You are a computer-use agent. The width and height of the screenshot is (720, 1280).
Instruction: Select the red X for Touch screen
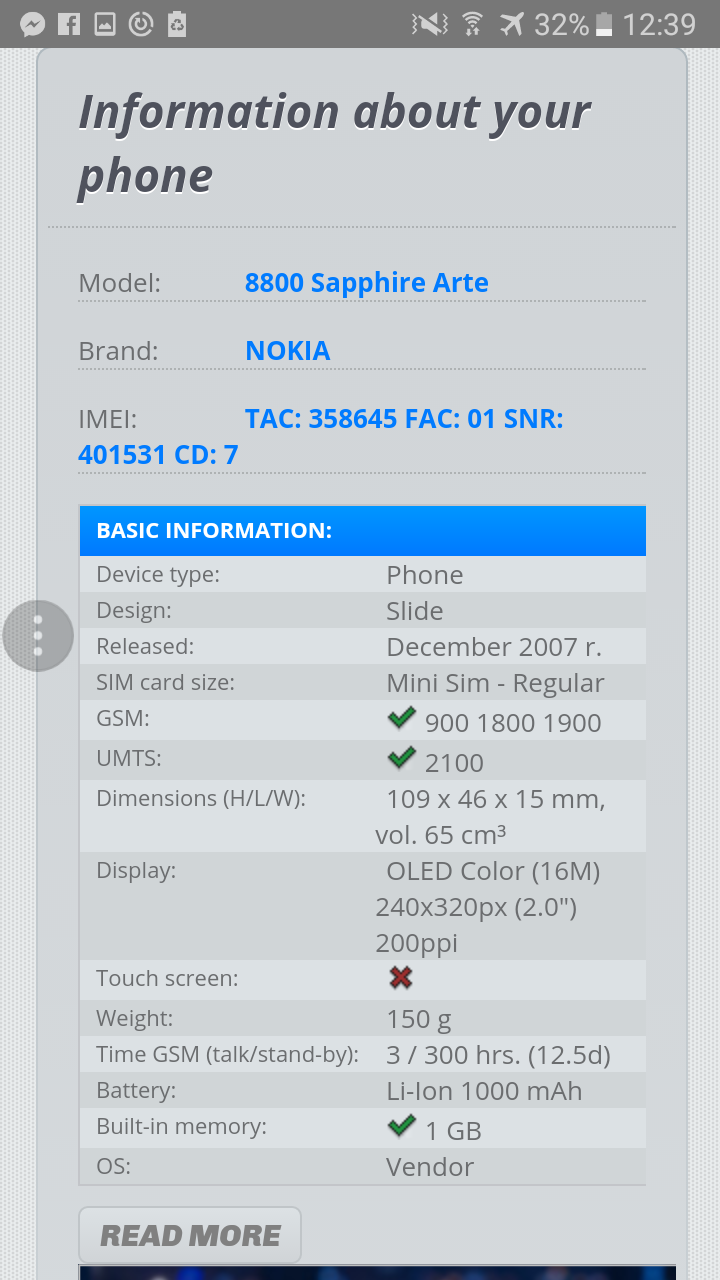[400, 978]
